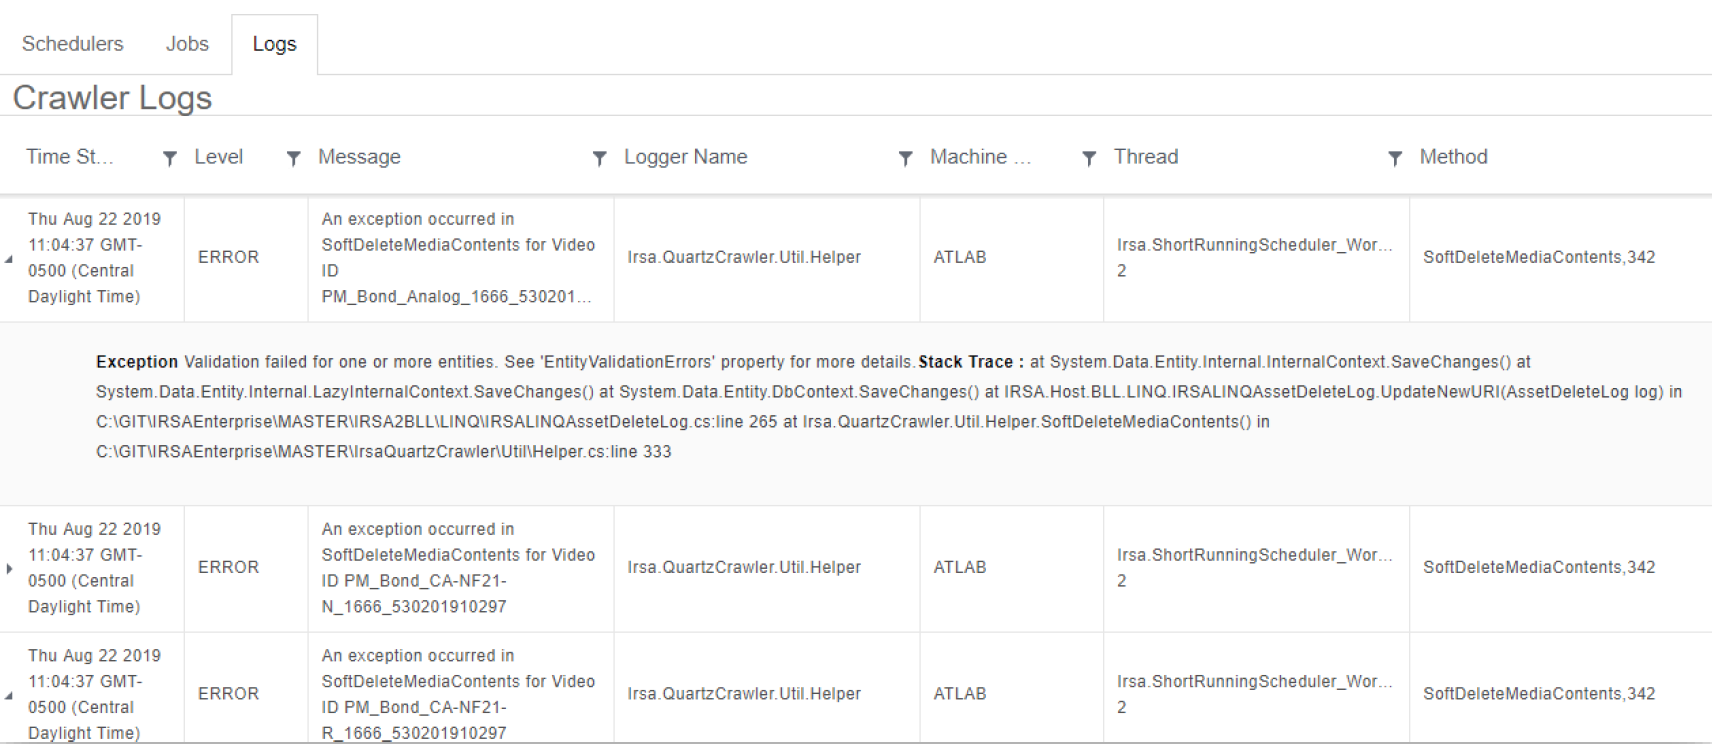Viewport: 1712px width, 744px height.
Task: Select the message cell for PM_Bond_Analog video
Action: (x=461, y=258)
